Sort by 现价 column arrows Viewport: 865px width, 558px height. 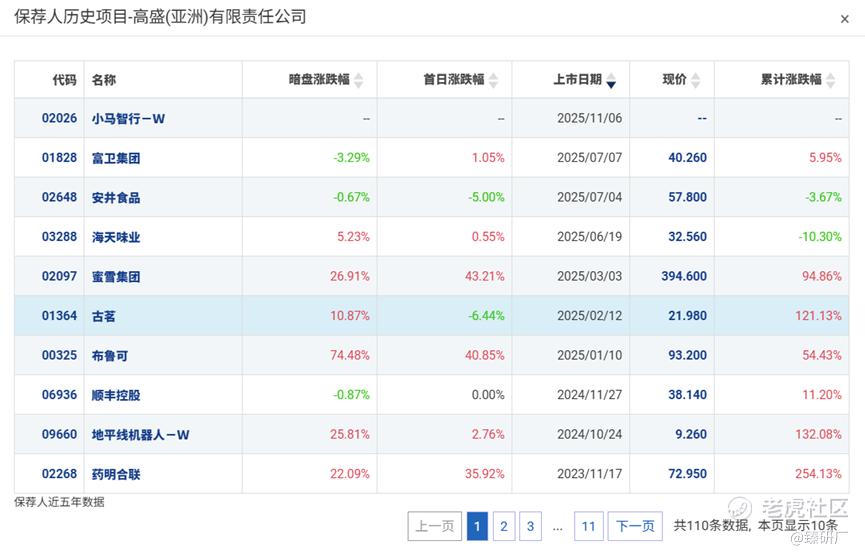pyautogui.click(x=695, y=81)
